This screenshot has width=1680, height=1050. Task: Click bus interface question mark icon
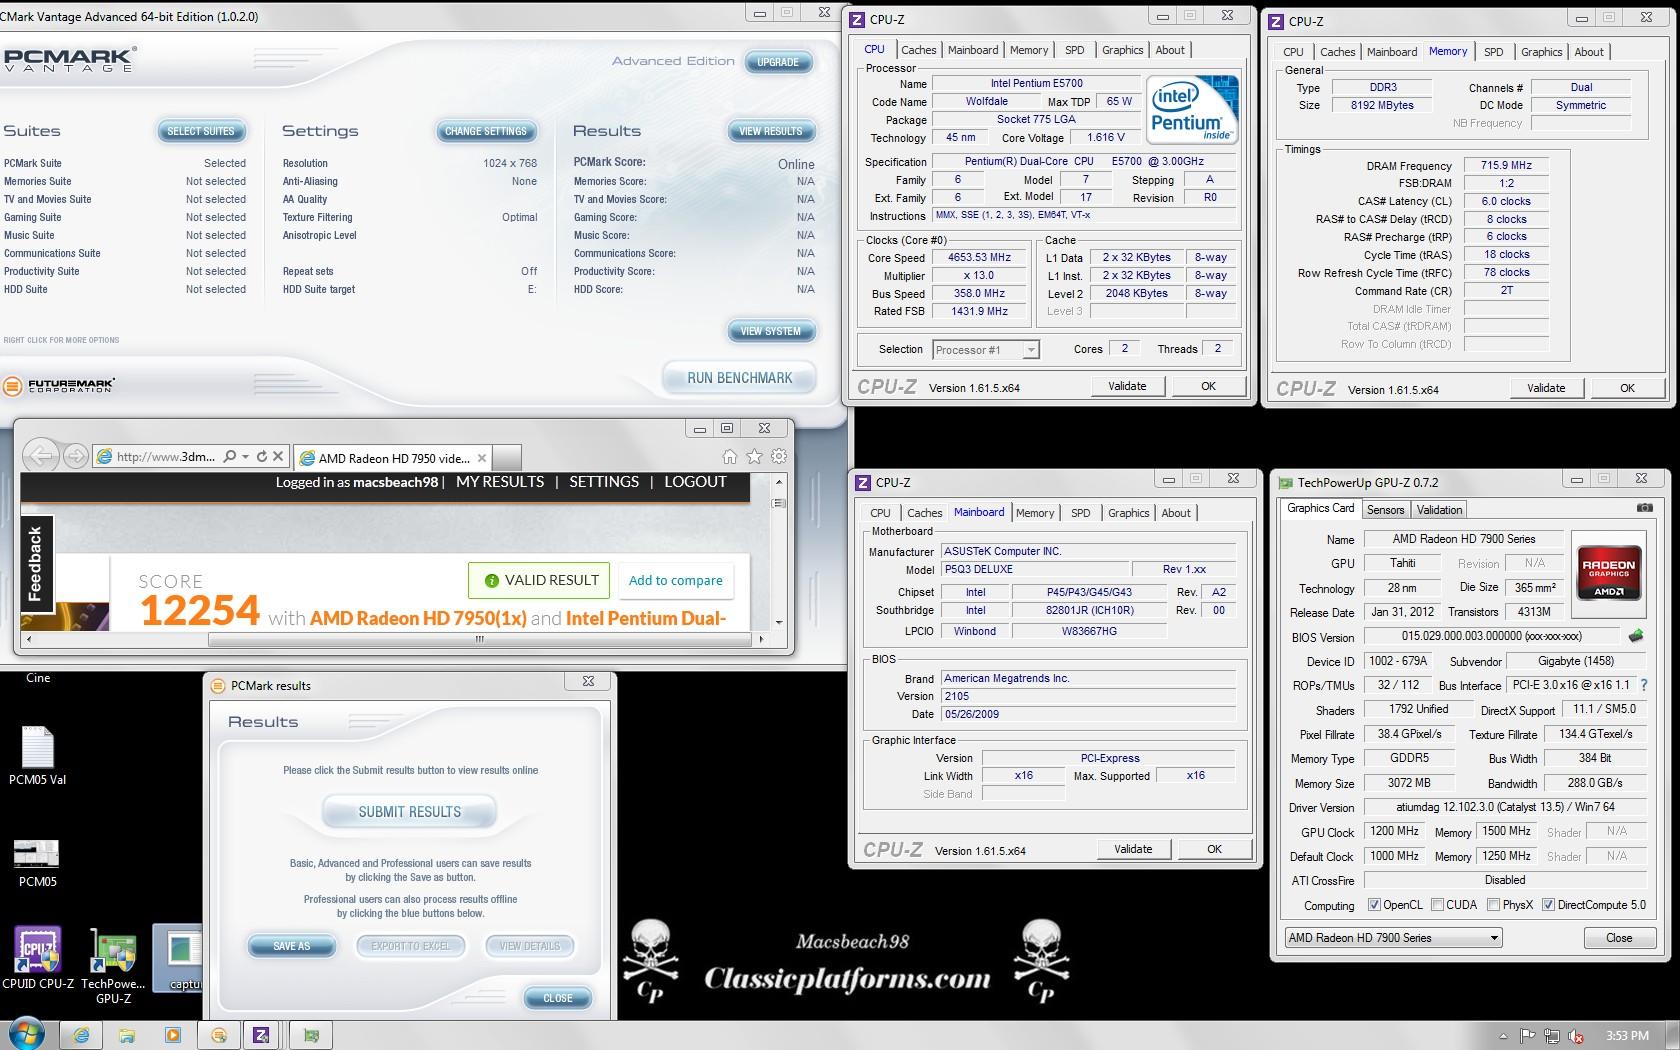tap(1644, 685)
